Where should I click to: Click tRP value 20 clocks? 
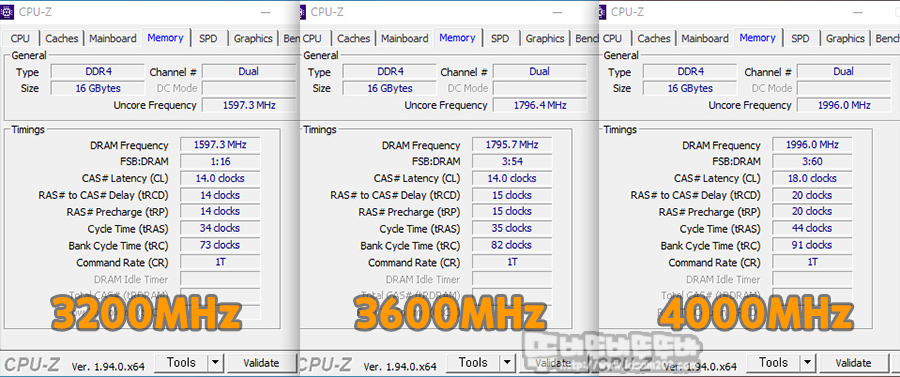pos(812,211)
